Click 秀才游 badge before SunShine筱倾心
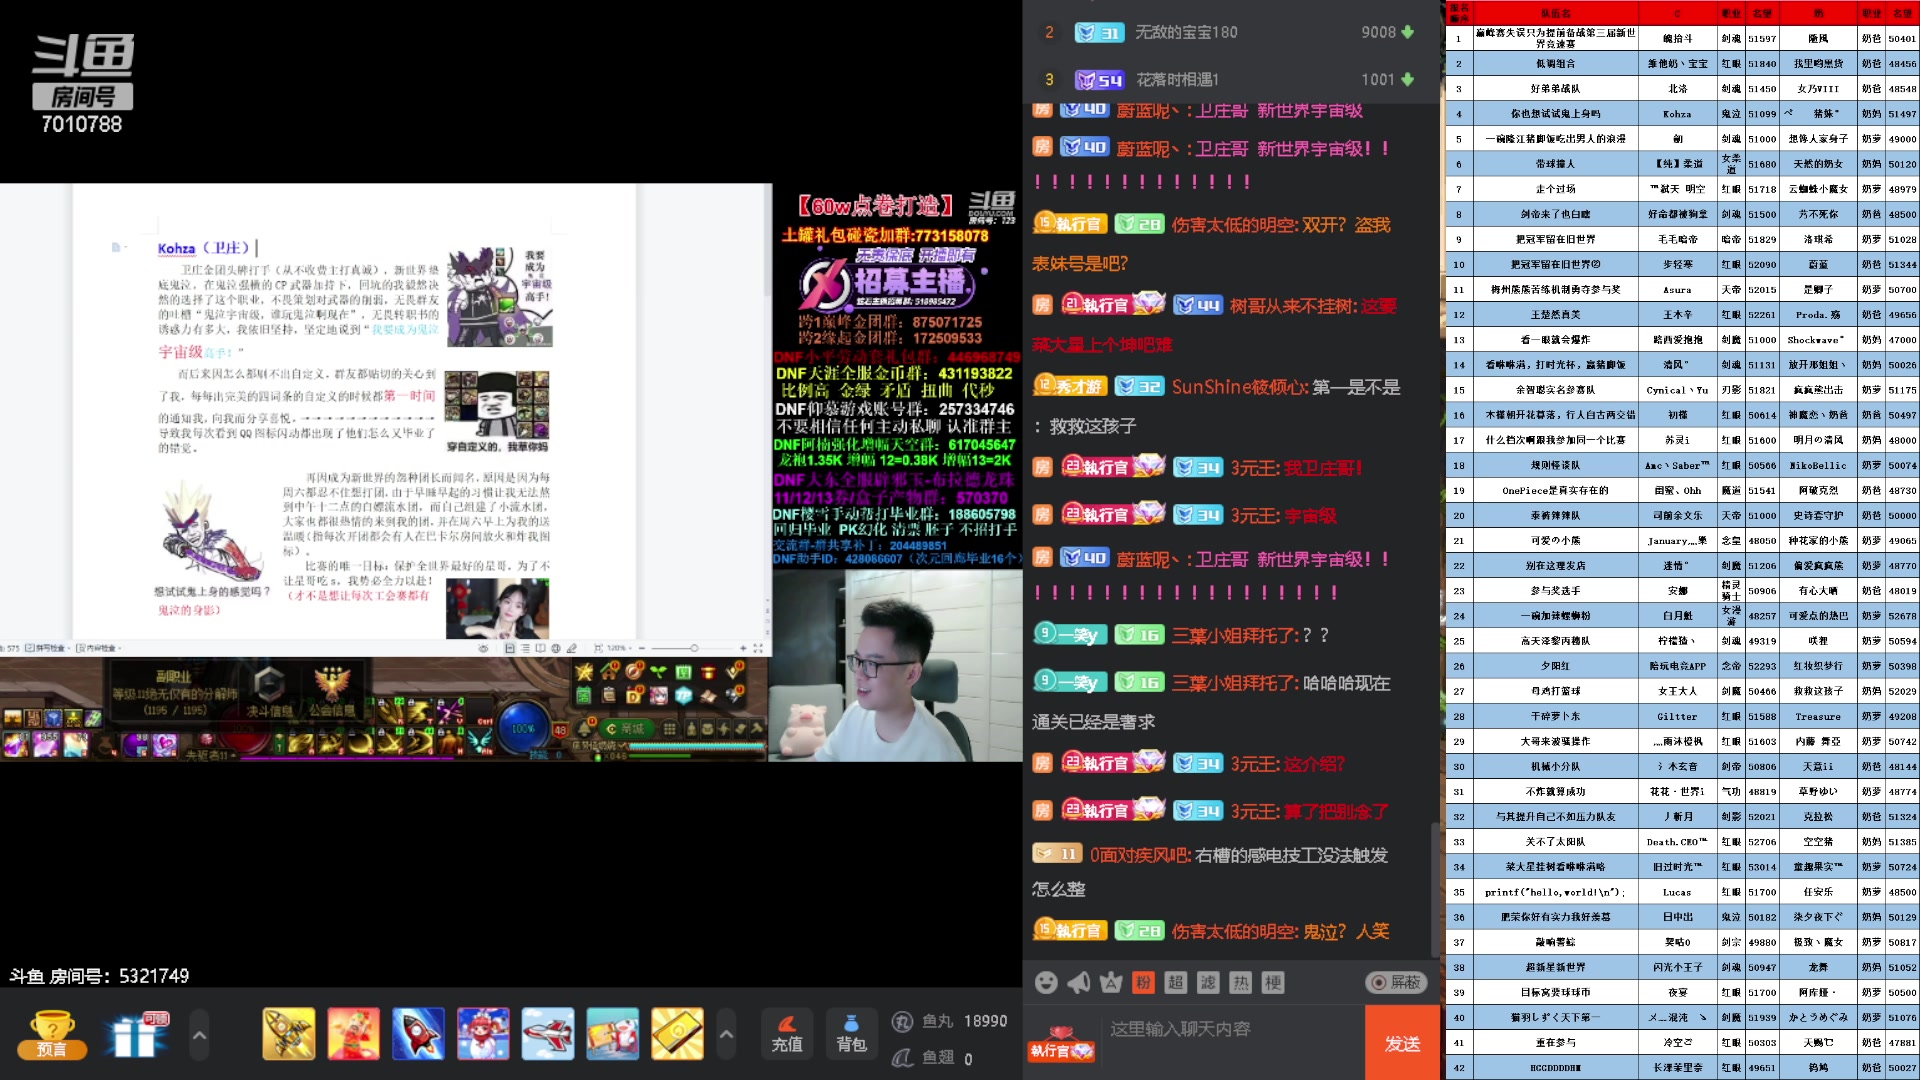Screen dimensions: 1920x1080 [1069, 386]
